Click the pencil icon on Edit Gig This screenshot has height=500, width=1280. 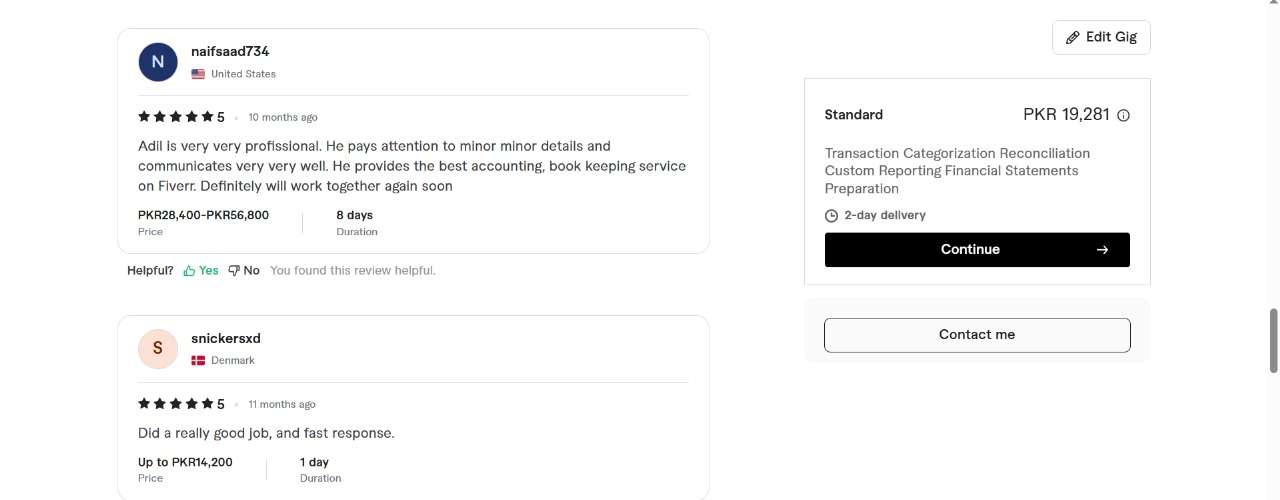click(x=1073, y=37)
